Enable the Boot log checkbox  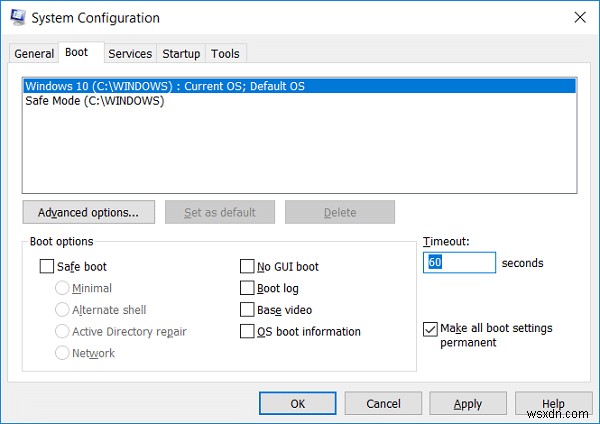point(247,288)
